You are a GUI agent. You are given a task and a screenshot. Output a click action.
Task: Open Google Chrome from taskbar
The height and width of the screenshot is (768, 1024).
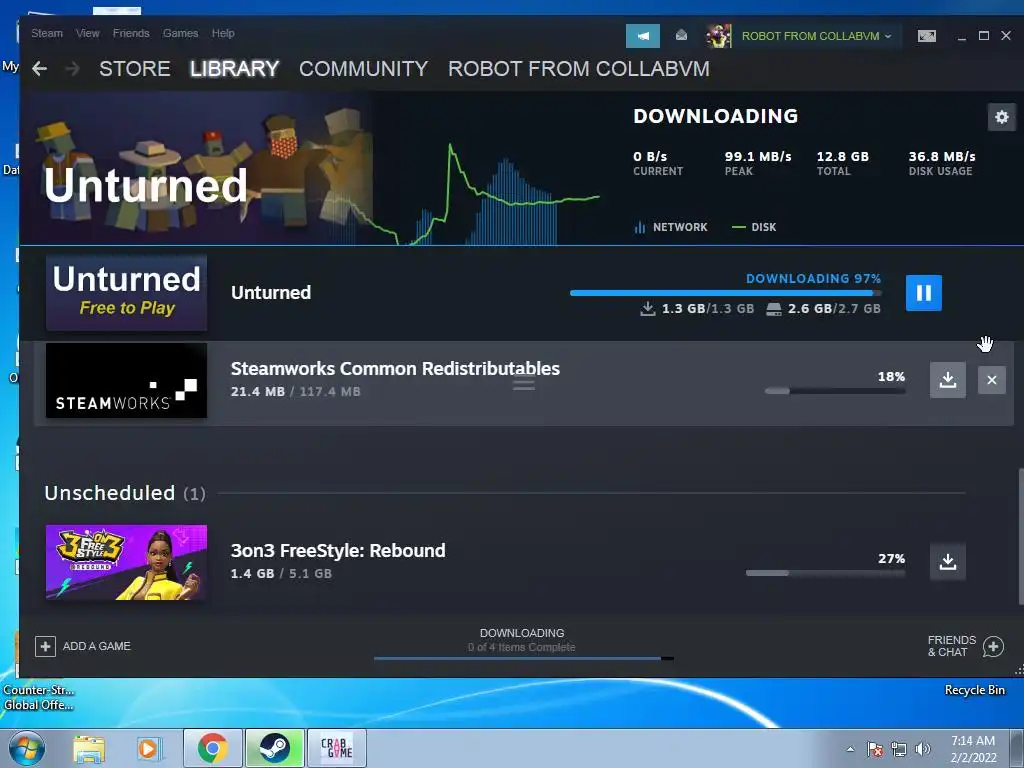tap(212, 748)
